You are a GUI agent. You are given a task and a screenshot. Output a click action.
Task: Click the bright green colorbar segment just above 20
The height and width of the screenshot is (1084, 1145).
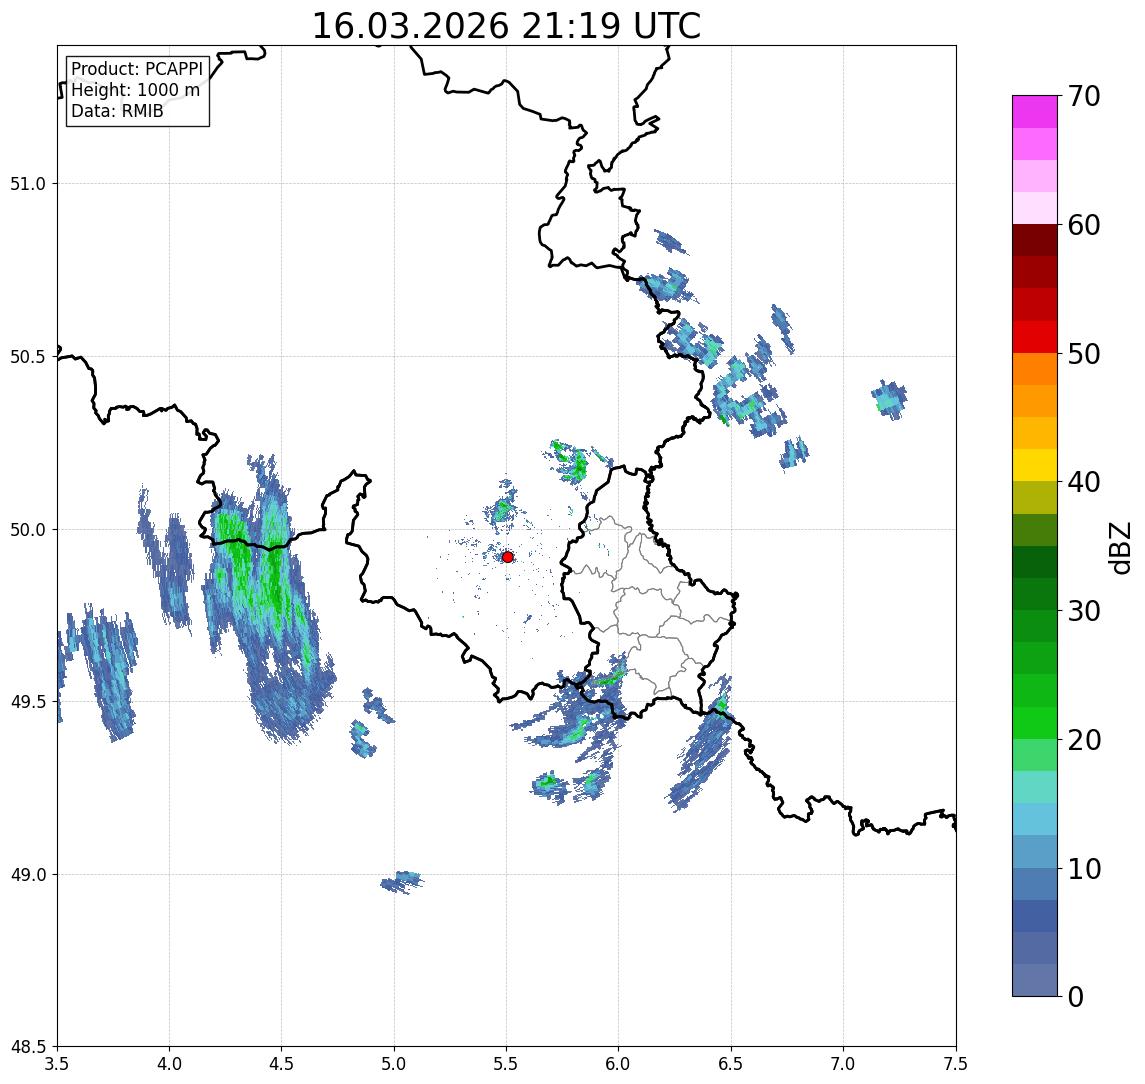(1035, 722)
